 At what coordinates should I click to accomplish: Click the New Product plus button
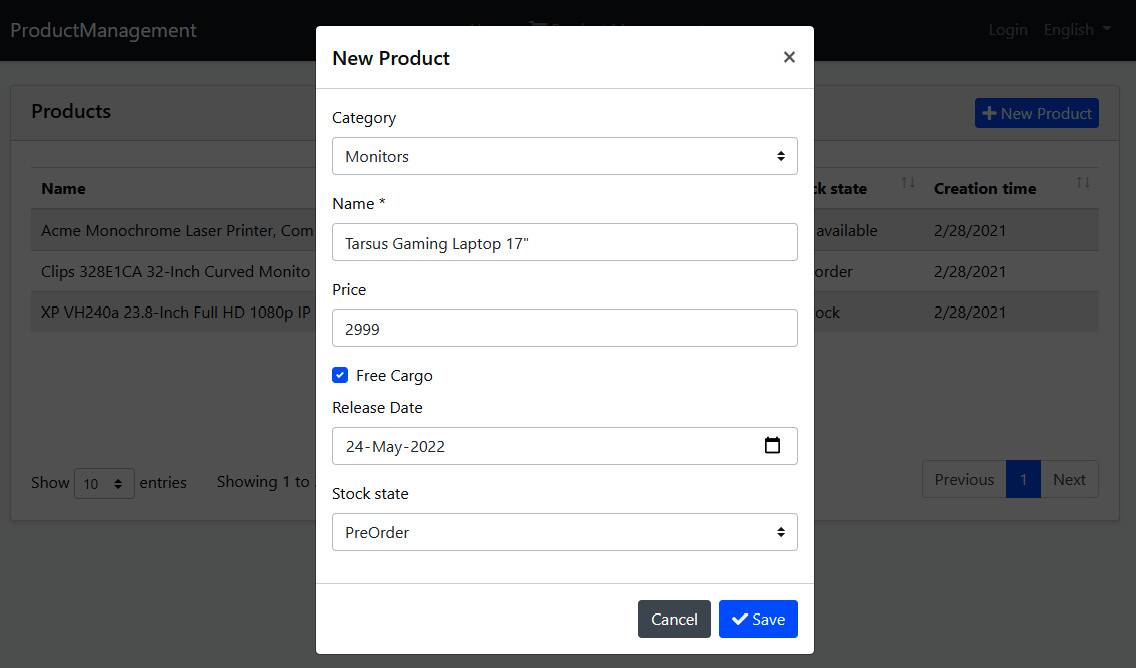[1036, 113]
